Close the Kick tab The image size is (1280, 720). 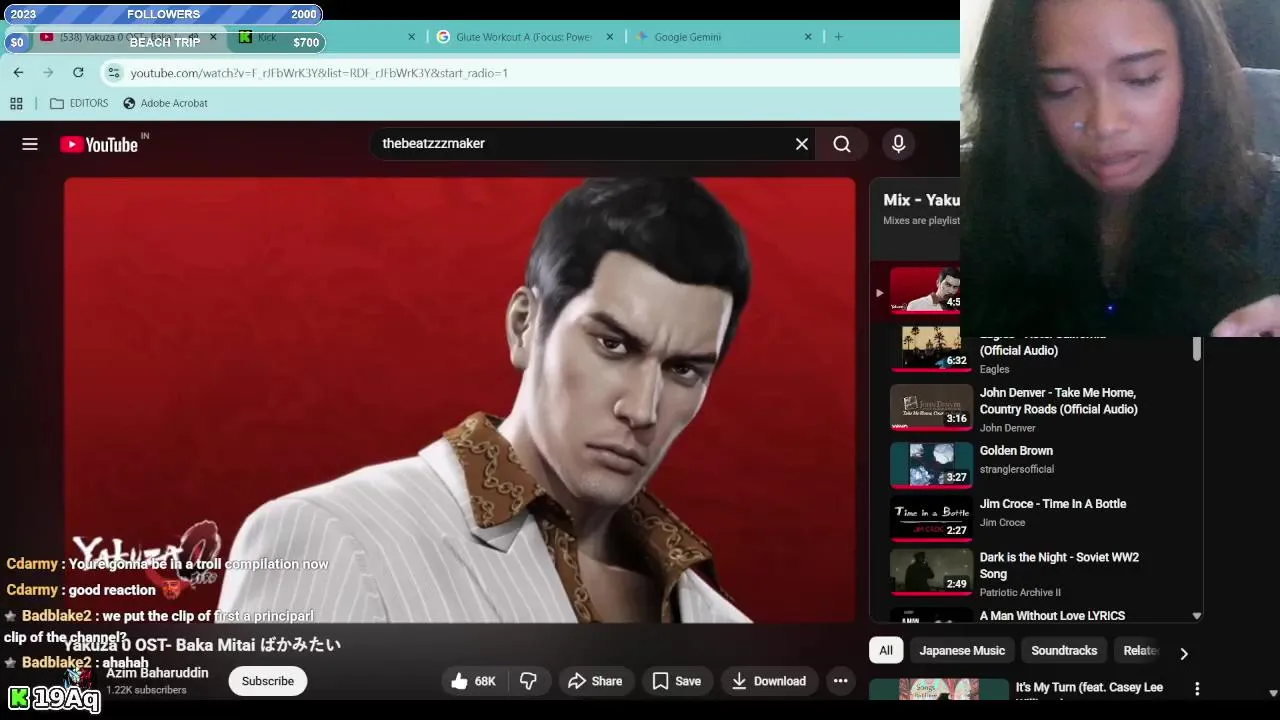411,37
